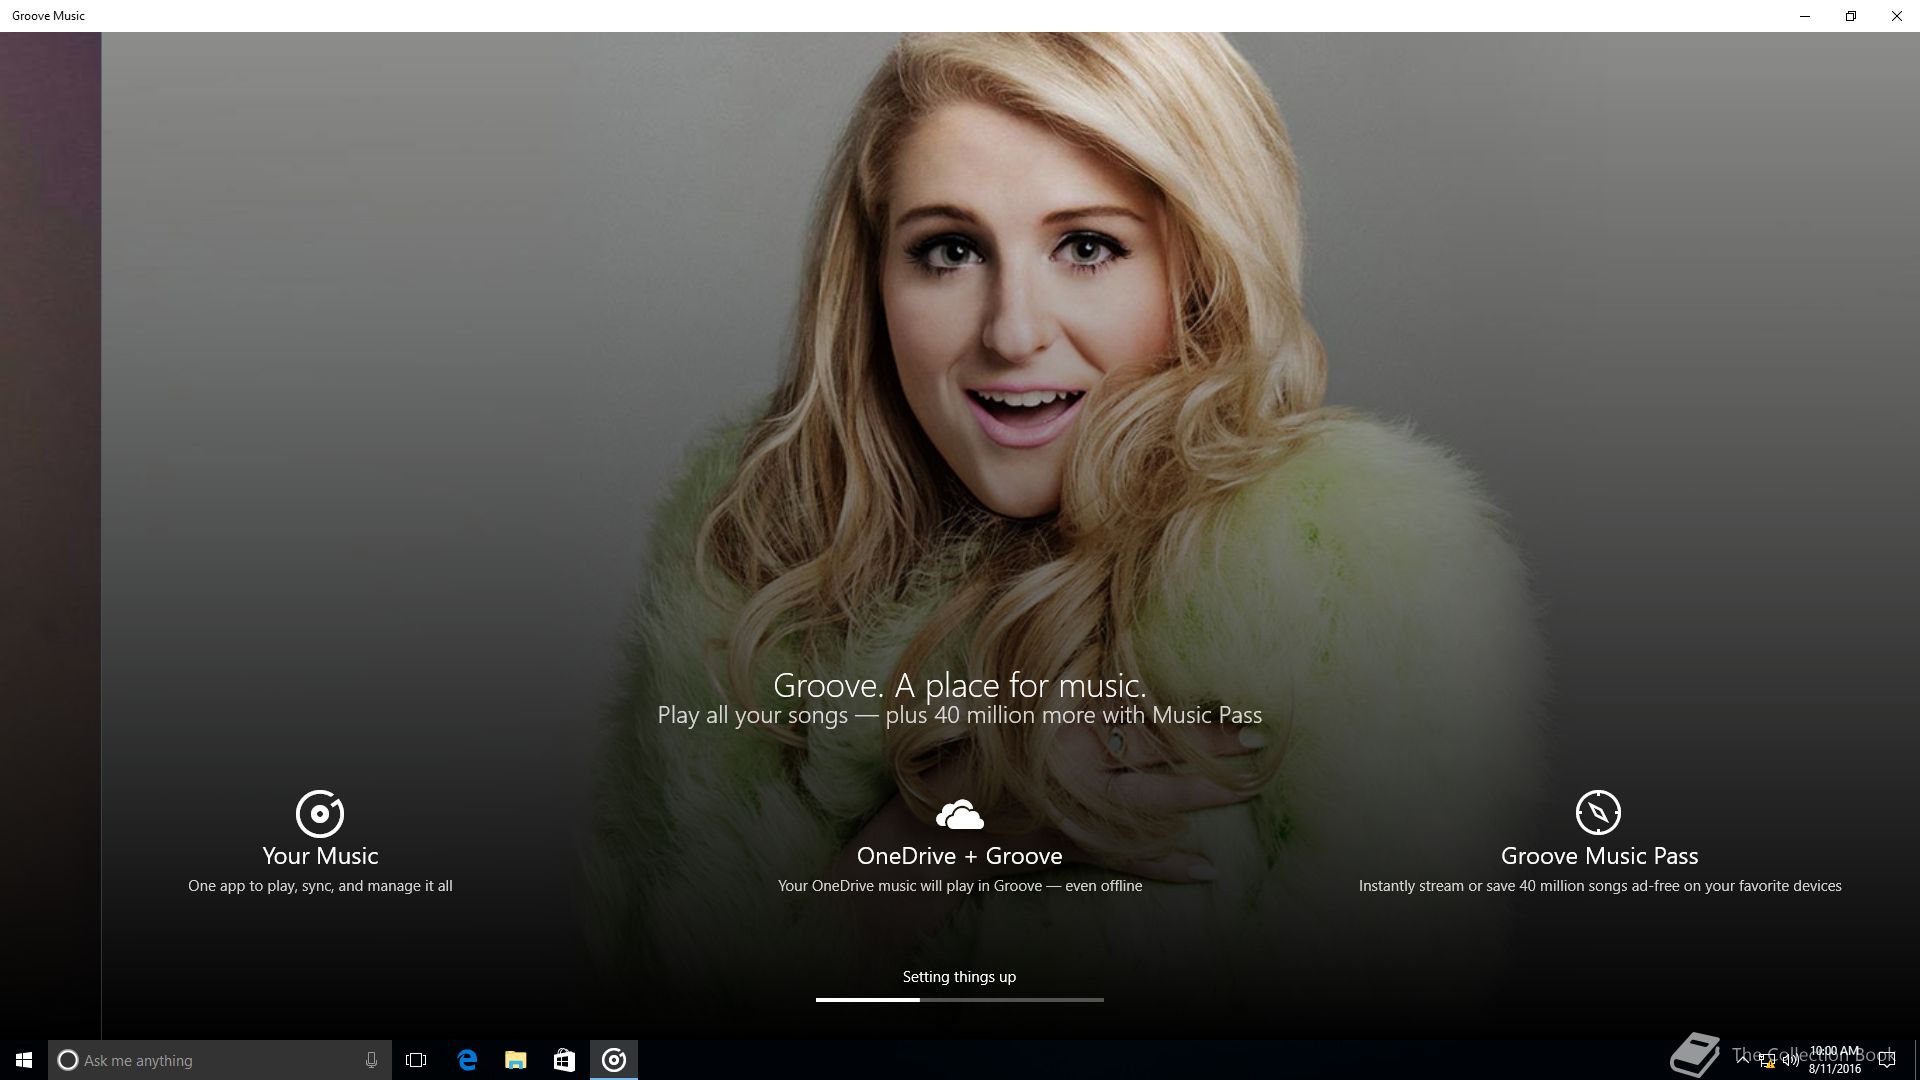This screenshot has height=1080, width=1920.
Task: Click the microphone icon in search box
Action: pyautogui.click(x=371, y=1060)
